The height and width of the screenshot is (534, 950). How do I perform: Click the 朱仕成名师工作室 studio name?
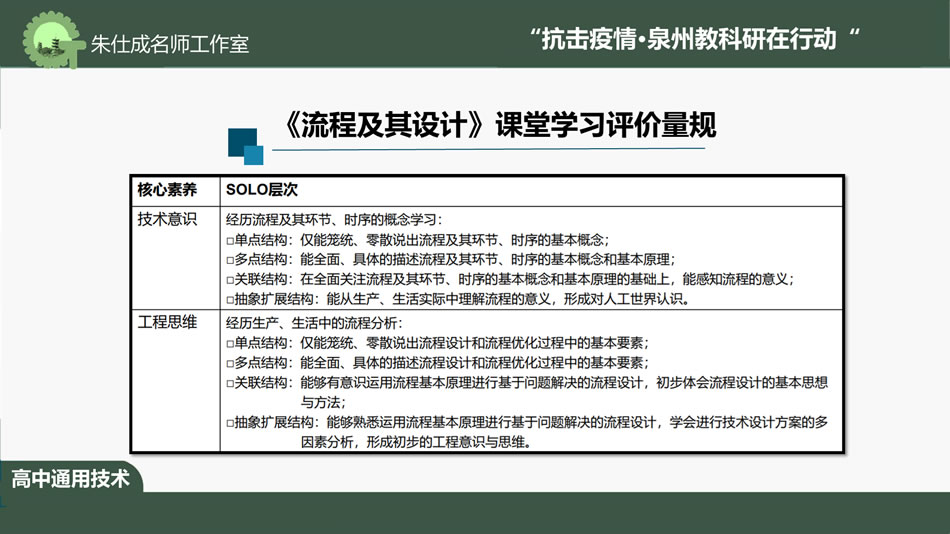[x=169, y=44]
